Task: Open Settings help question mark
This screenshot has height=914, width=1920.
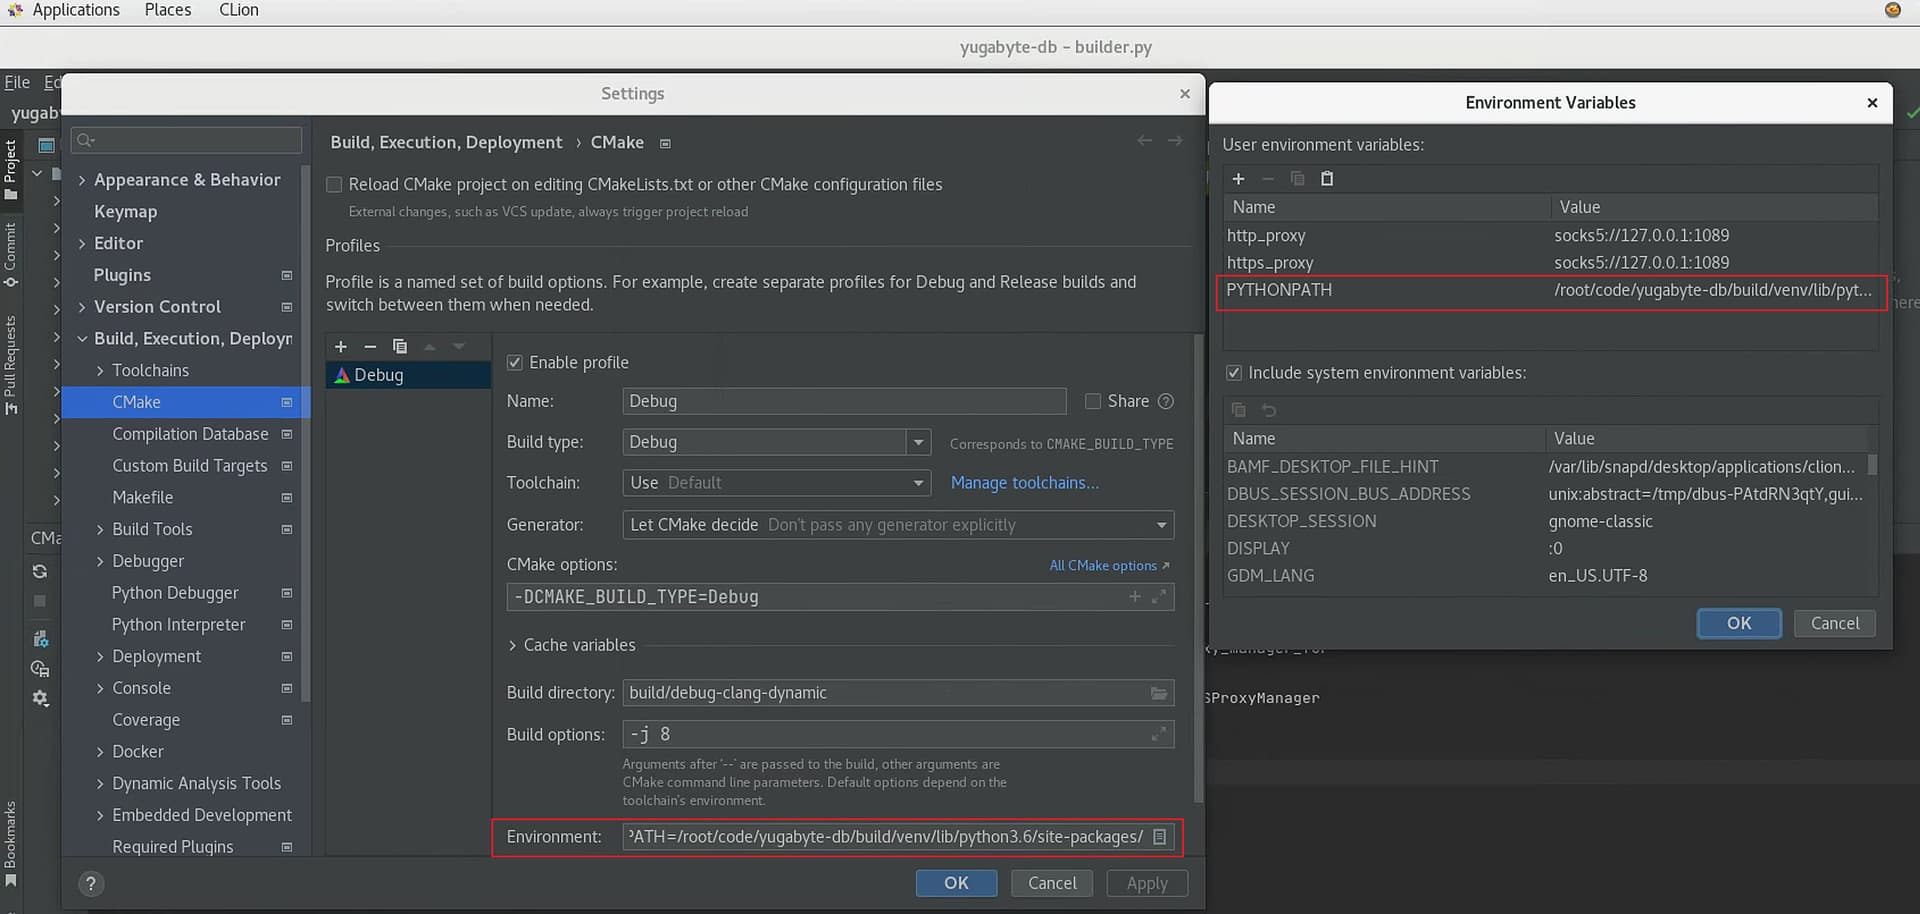Action: pos(91,884)
